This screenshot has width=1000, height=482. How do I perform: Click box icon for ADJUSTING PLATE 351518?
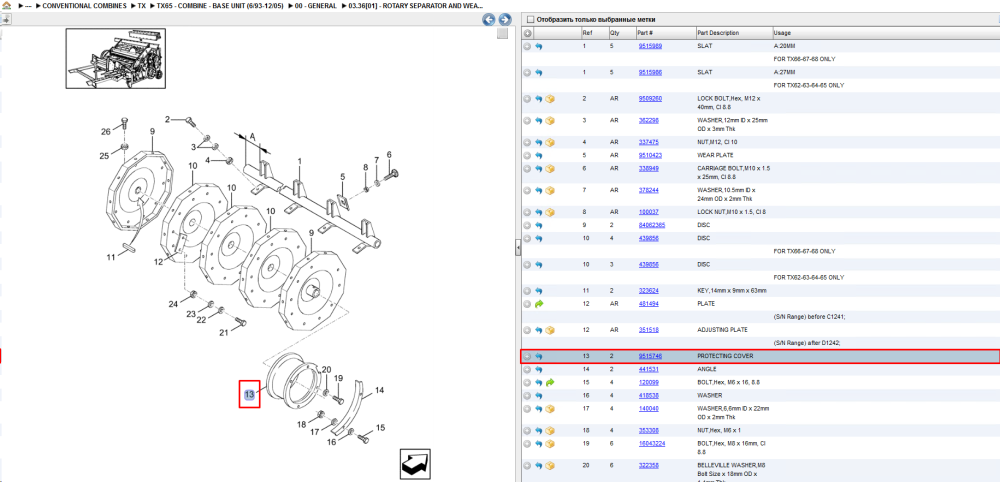(x=550, y=330)
